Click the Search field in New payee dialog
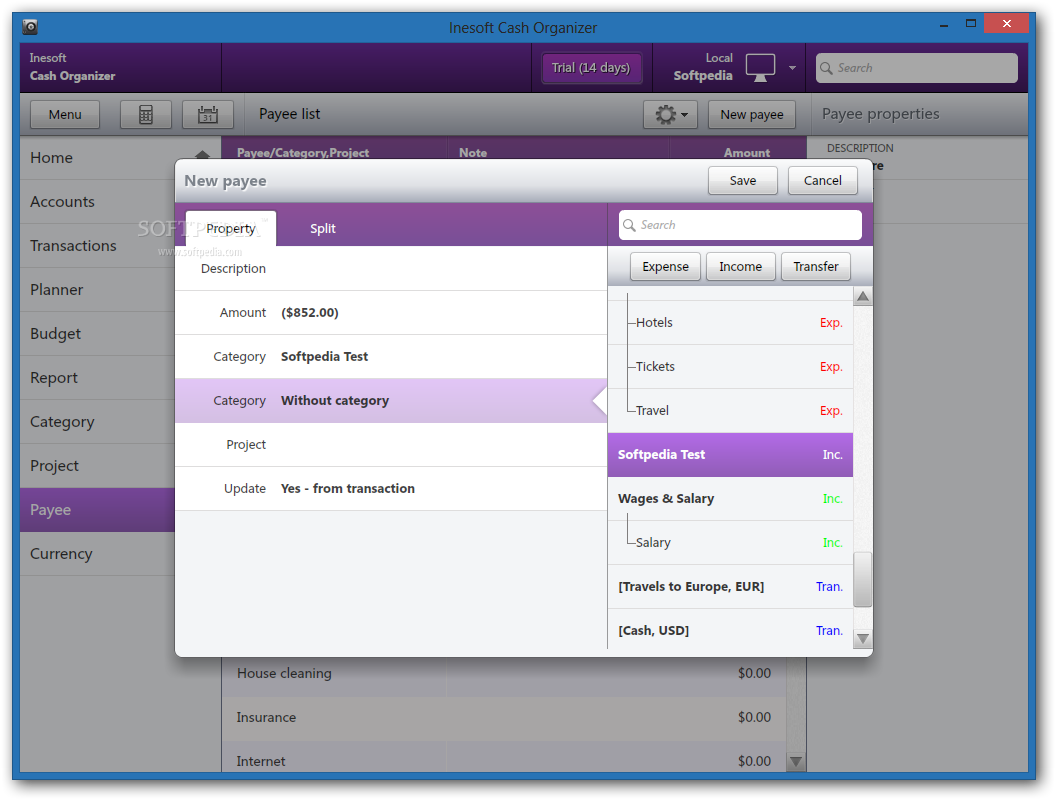Image resolution: width=1056 pixels, height=800 pixels. pos(740,225)
